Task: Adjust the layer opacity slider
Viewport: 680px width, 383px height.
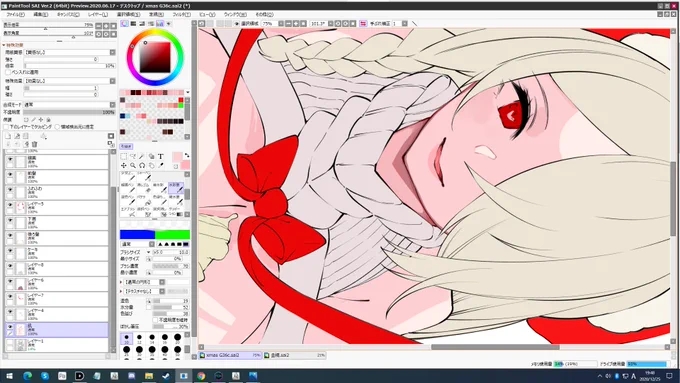Action: (x=69, y=112)
